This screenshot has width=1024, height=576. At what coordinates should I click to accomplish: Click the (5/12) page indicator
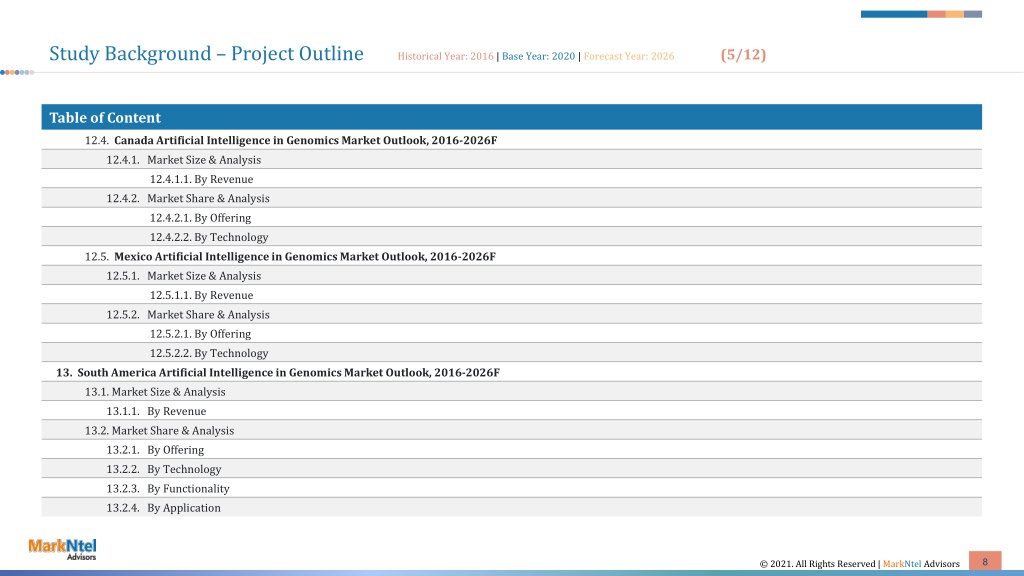[743, 54]
